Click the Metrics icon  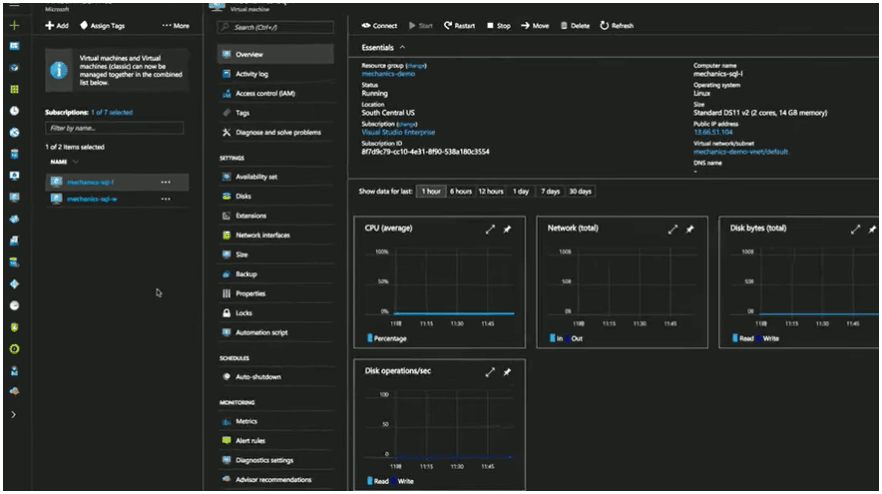(227, 421)
